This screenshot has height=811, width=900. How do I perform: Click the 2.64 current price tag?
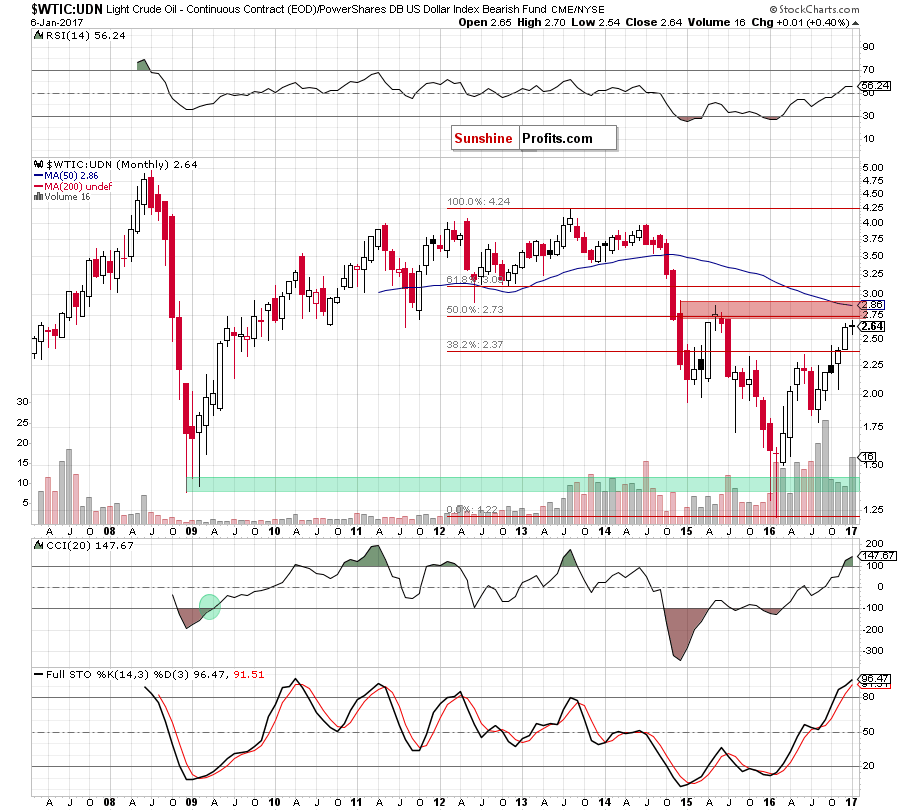[x=873, y=327]
